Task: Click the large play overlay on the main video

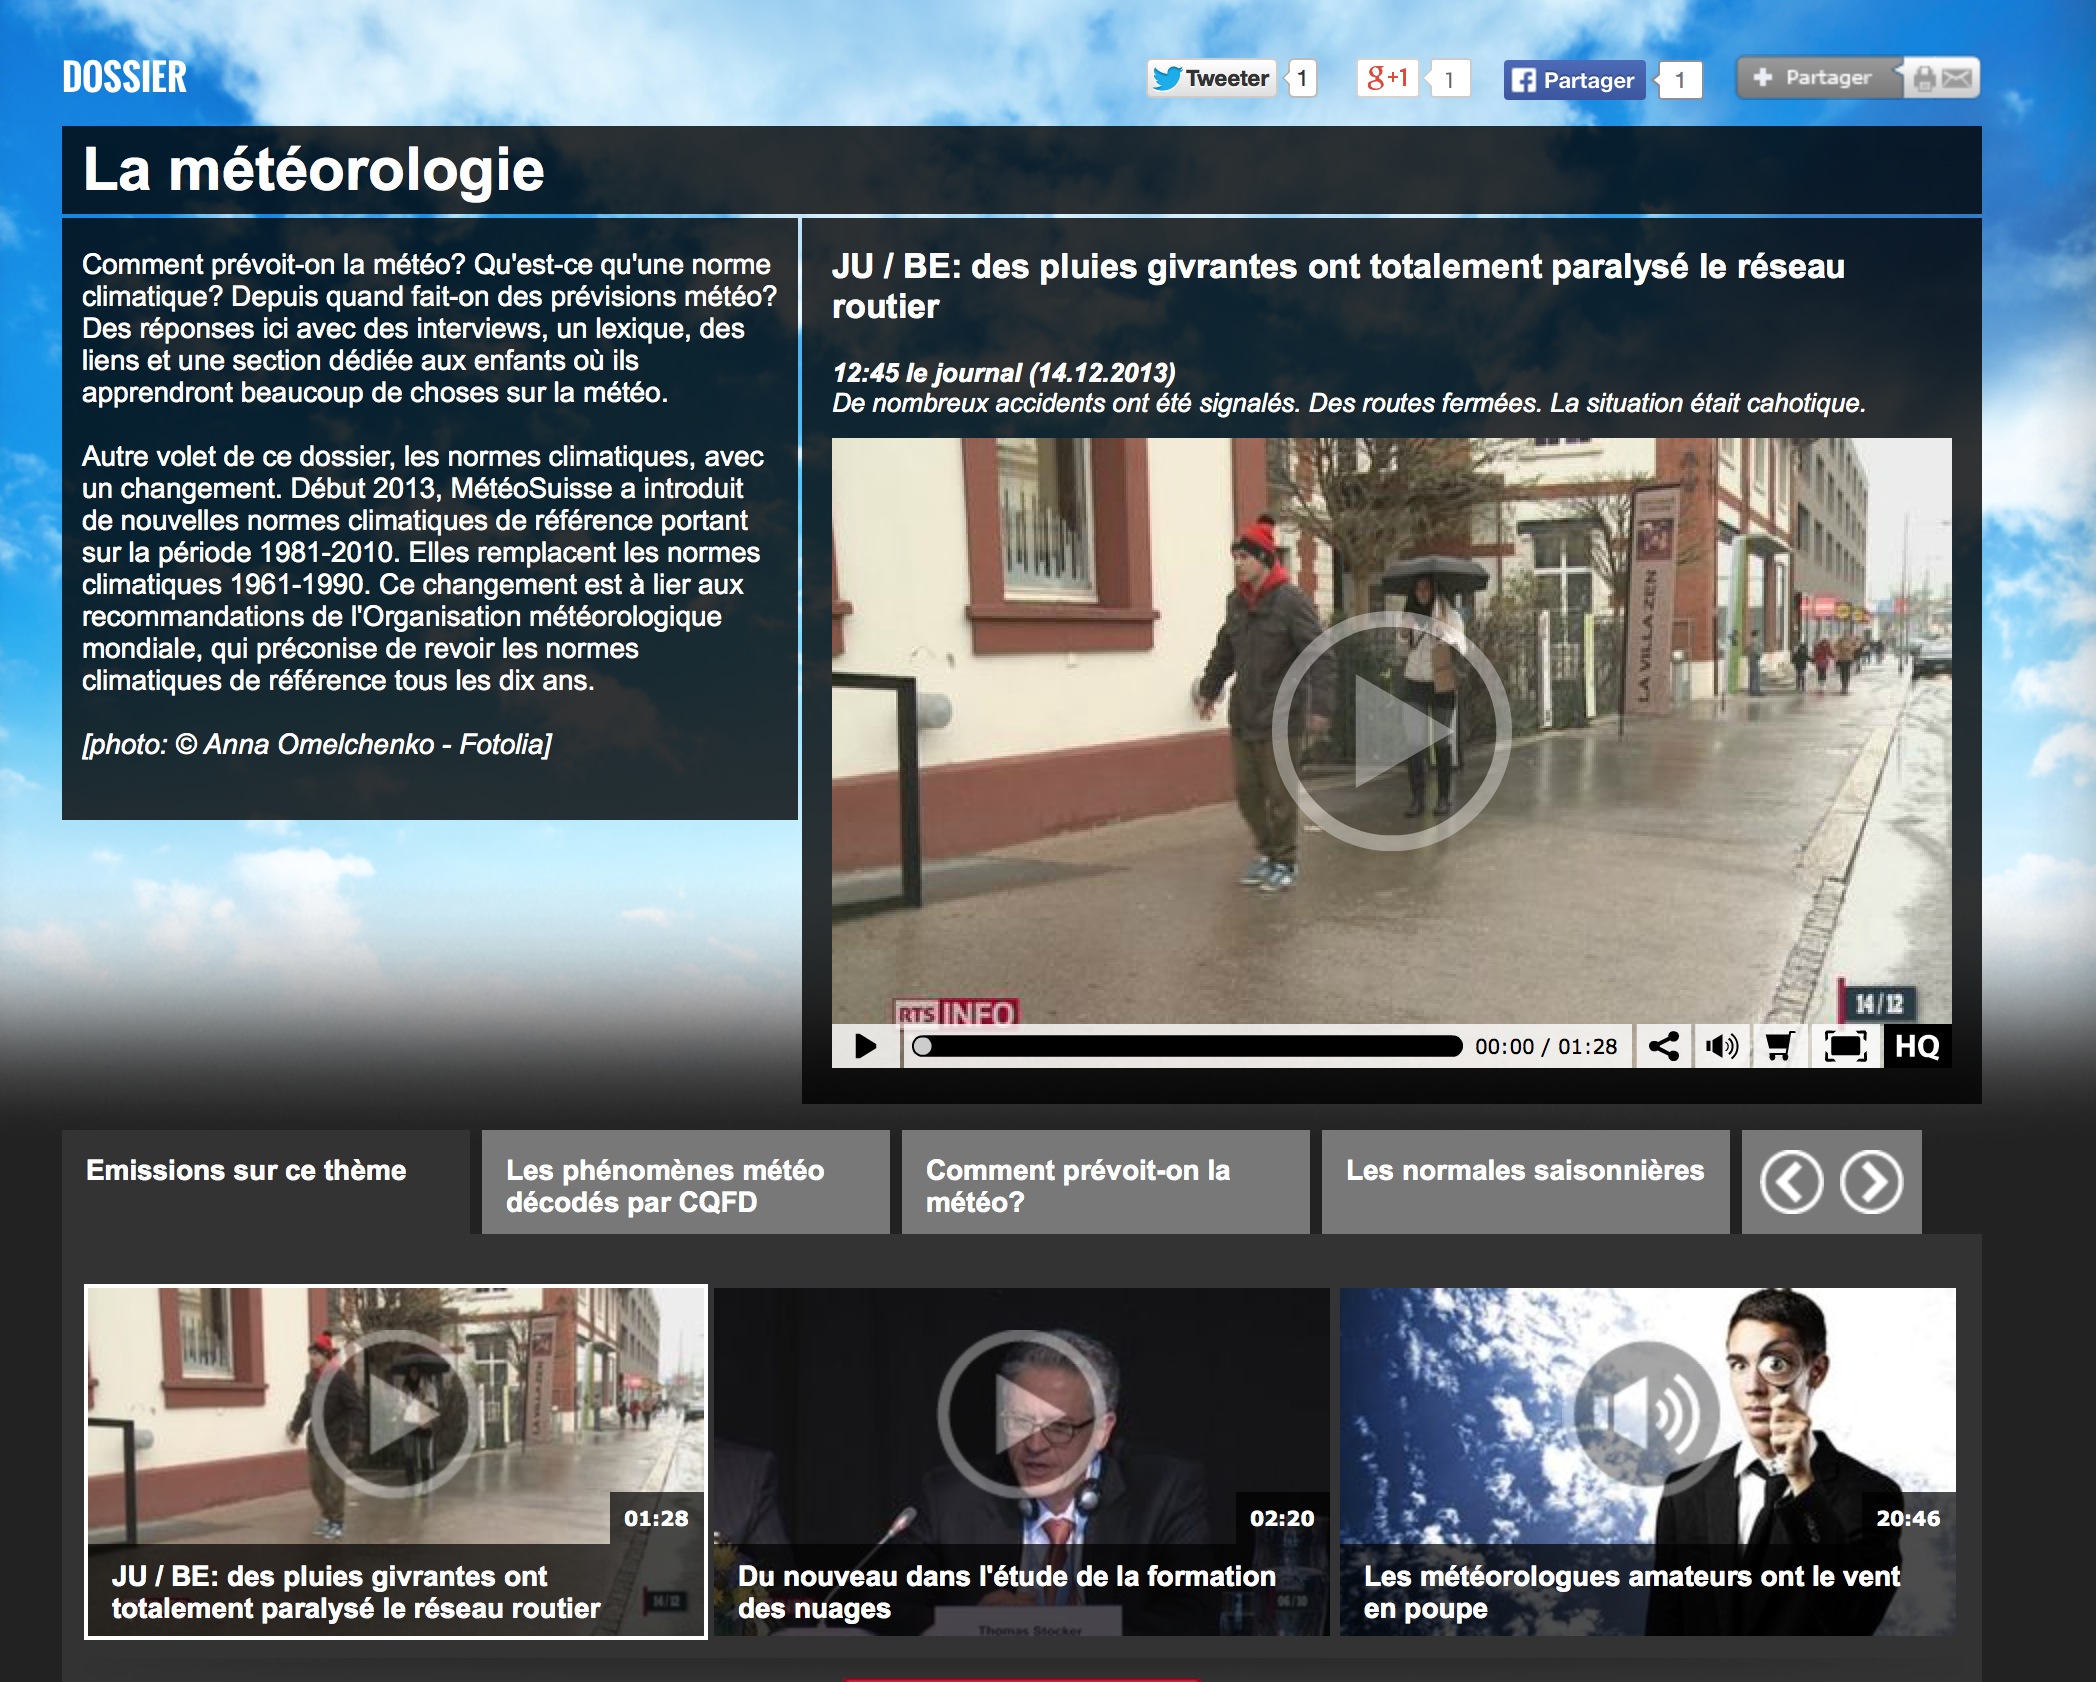Action: pos(1391,731)
